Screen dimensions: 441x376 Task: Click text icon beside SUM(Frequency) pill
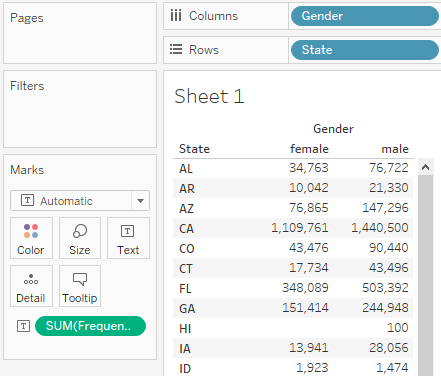pos(23,326)
